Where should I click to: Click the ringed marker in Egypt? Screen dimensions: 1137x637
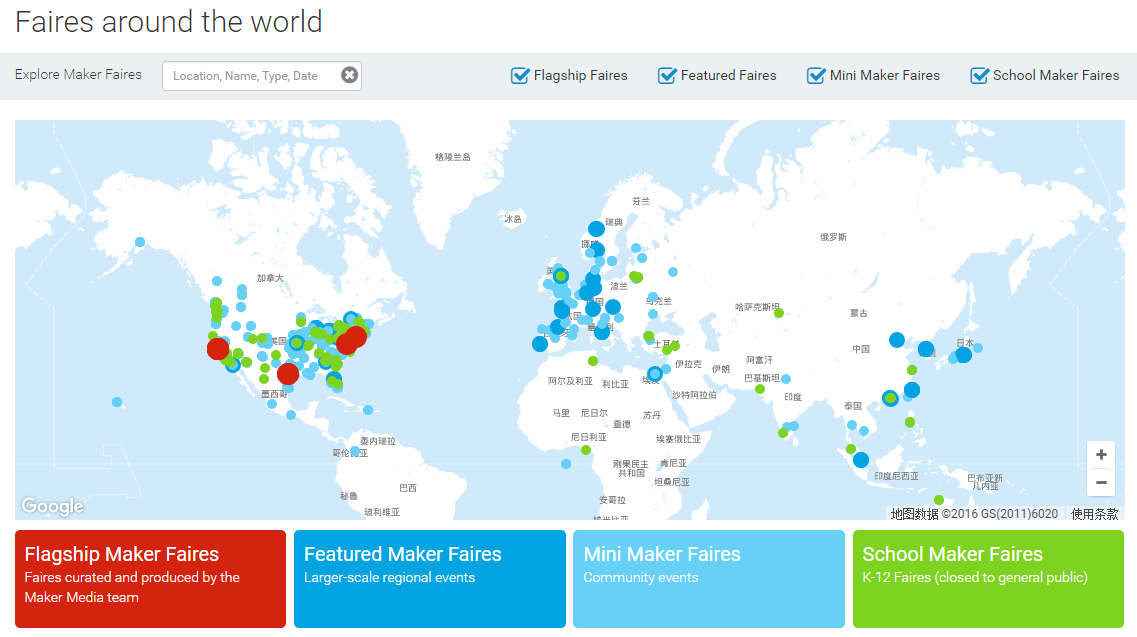coord(655,374)
